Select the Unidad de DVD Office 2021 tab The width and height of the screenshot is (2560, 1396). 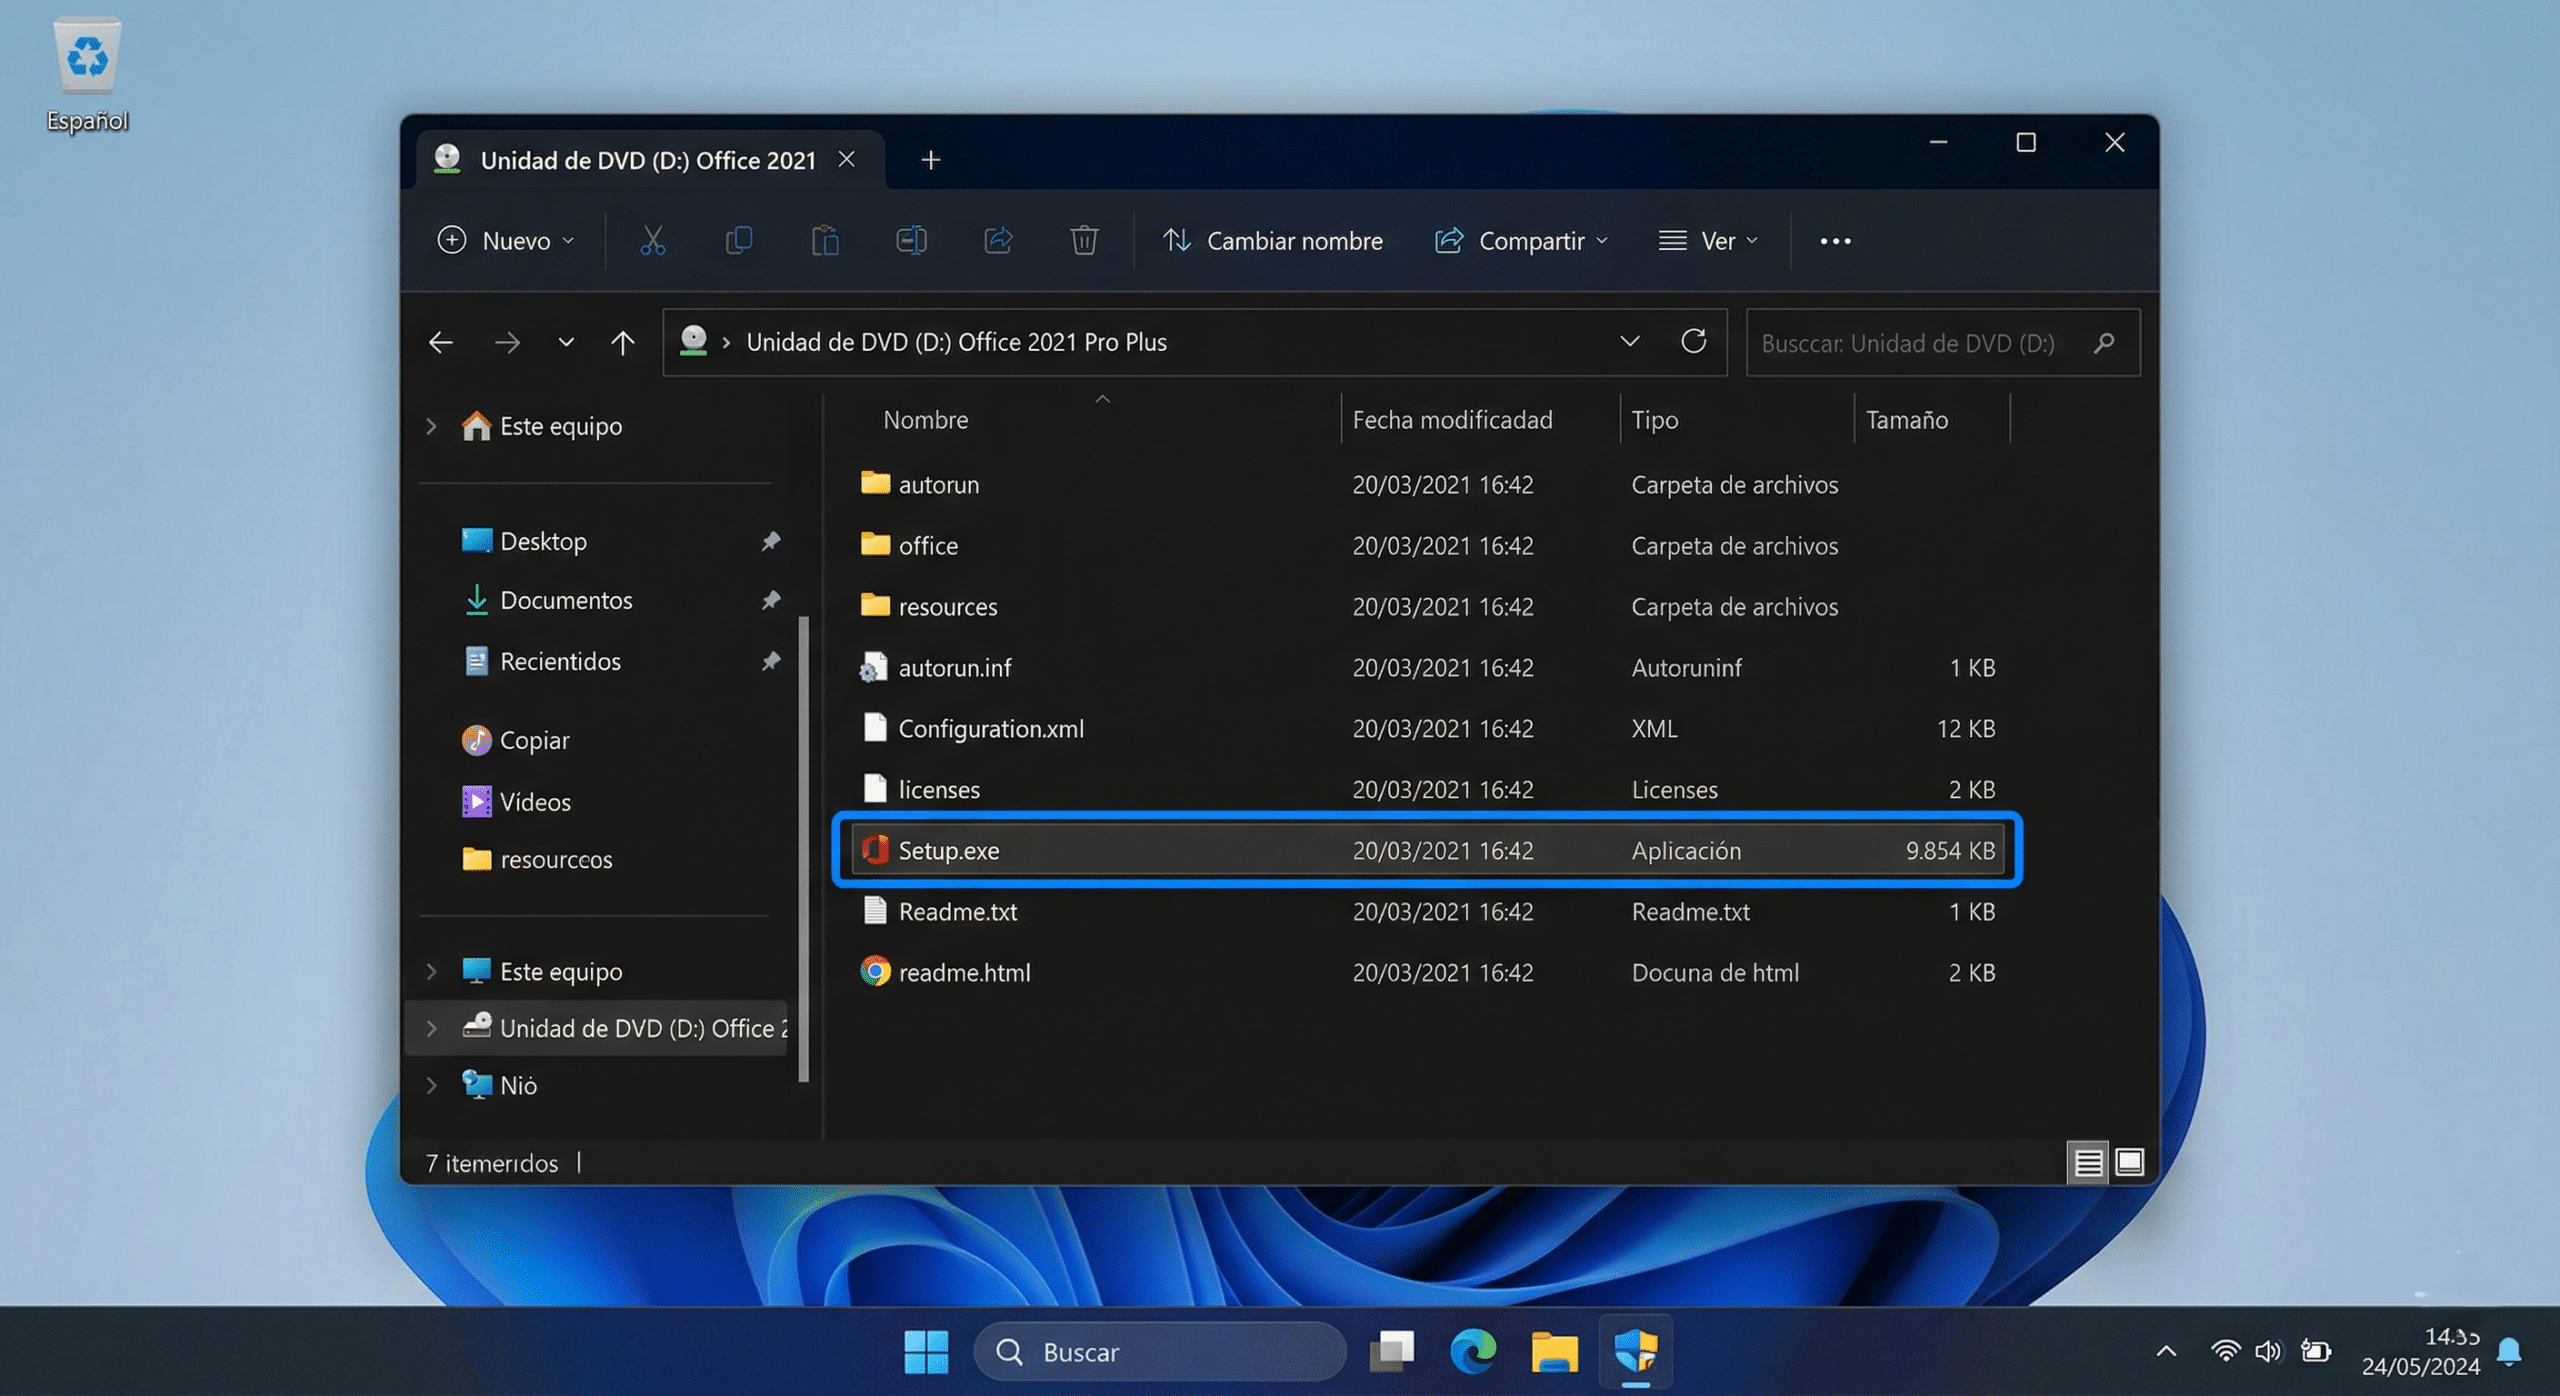pyautogui.click(x=647, y=159)
